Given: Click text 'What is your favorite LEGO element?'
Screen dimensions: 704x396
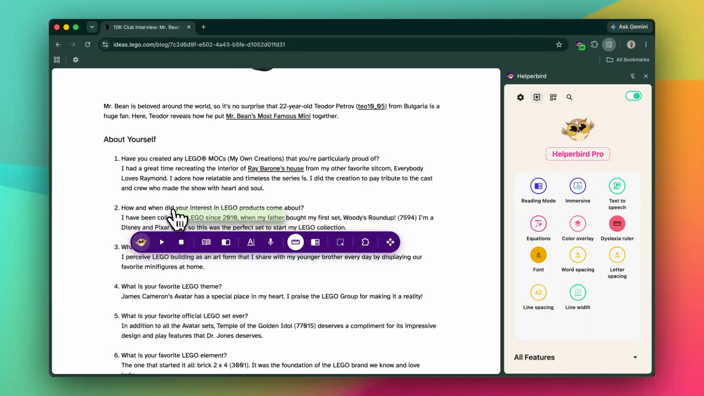Looking at the screenshot, I should tap(174, 355).
